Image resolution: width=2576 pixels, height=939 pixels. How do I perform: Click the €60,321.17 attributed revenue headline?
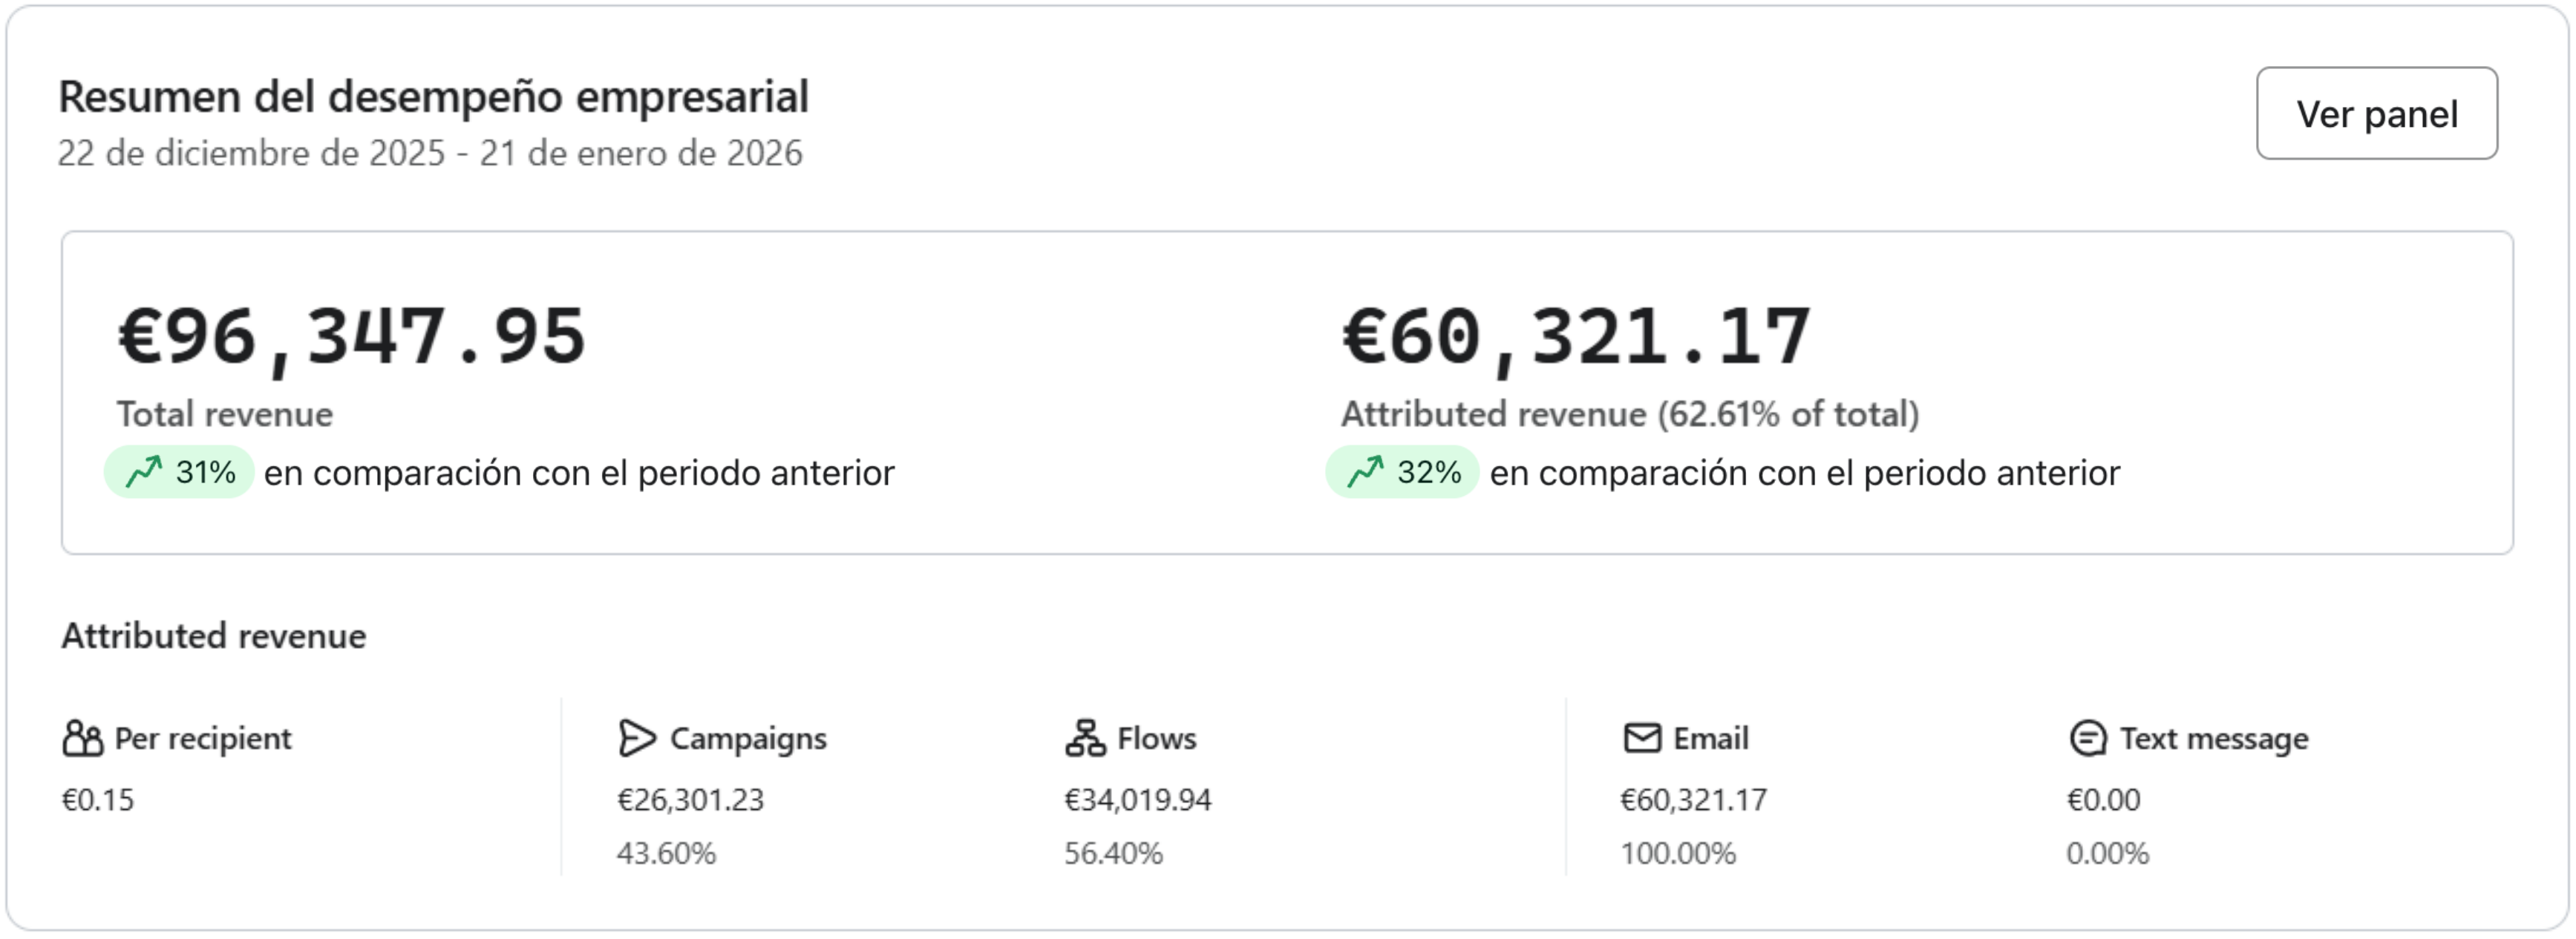click(x=1576, y=337)
